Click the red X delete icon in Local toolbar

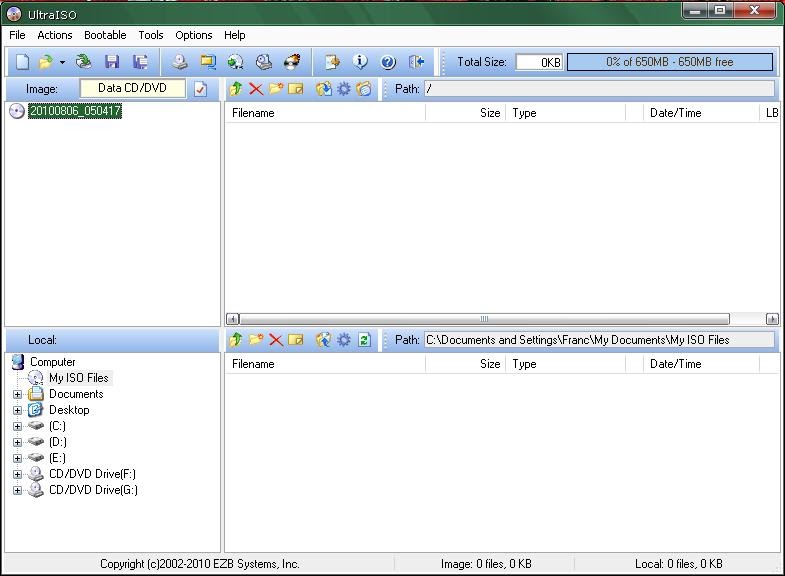point(276,340)
